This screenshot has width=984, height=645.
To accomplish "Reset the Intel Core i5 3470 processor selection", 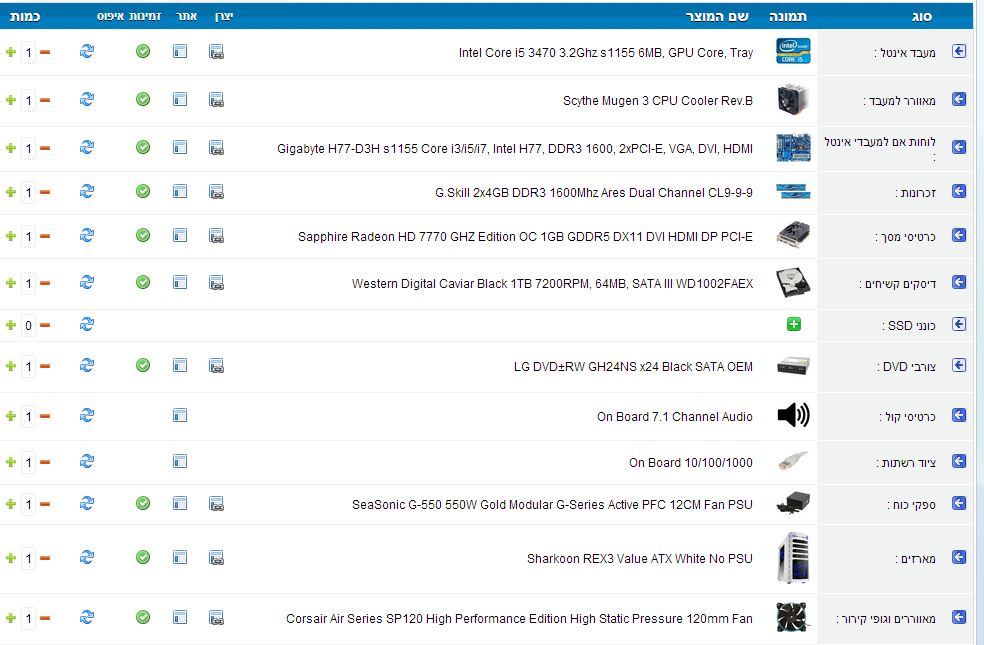I will pos(87,52).
